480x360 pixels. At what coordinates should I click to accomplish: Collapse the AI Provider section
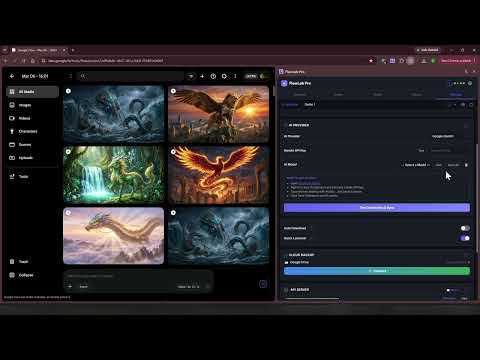click(466, 125)
